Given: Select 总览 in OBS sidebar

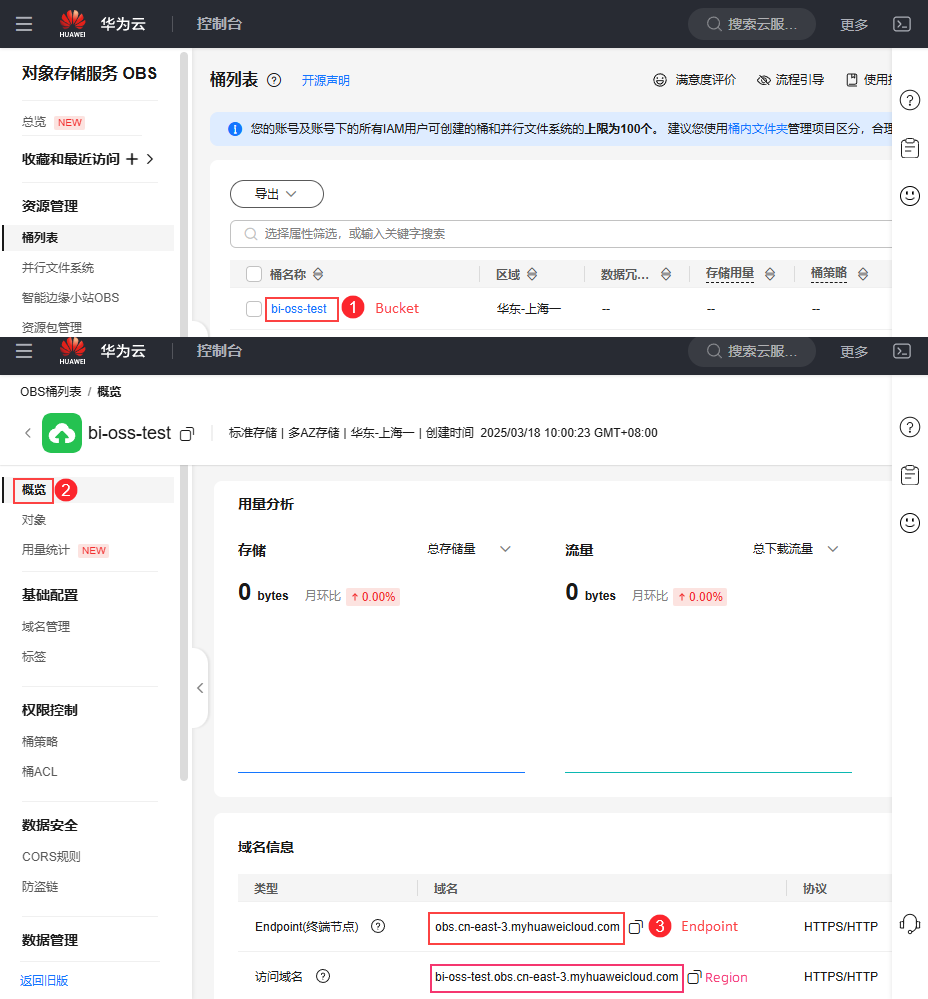Looking at the screenshot, I should click(x=34, y=122).
